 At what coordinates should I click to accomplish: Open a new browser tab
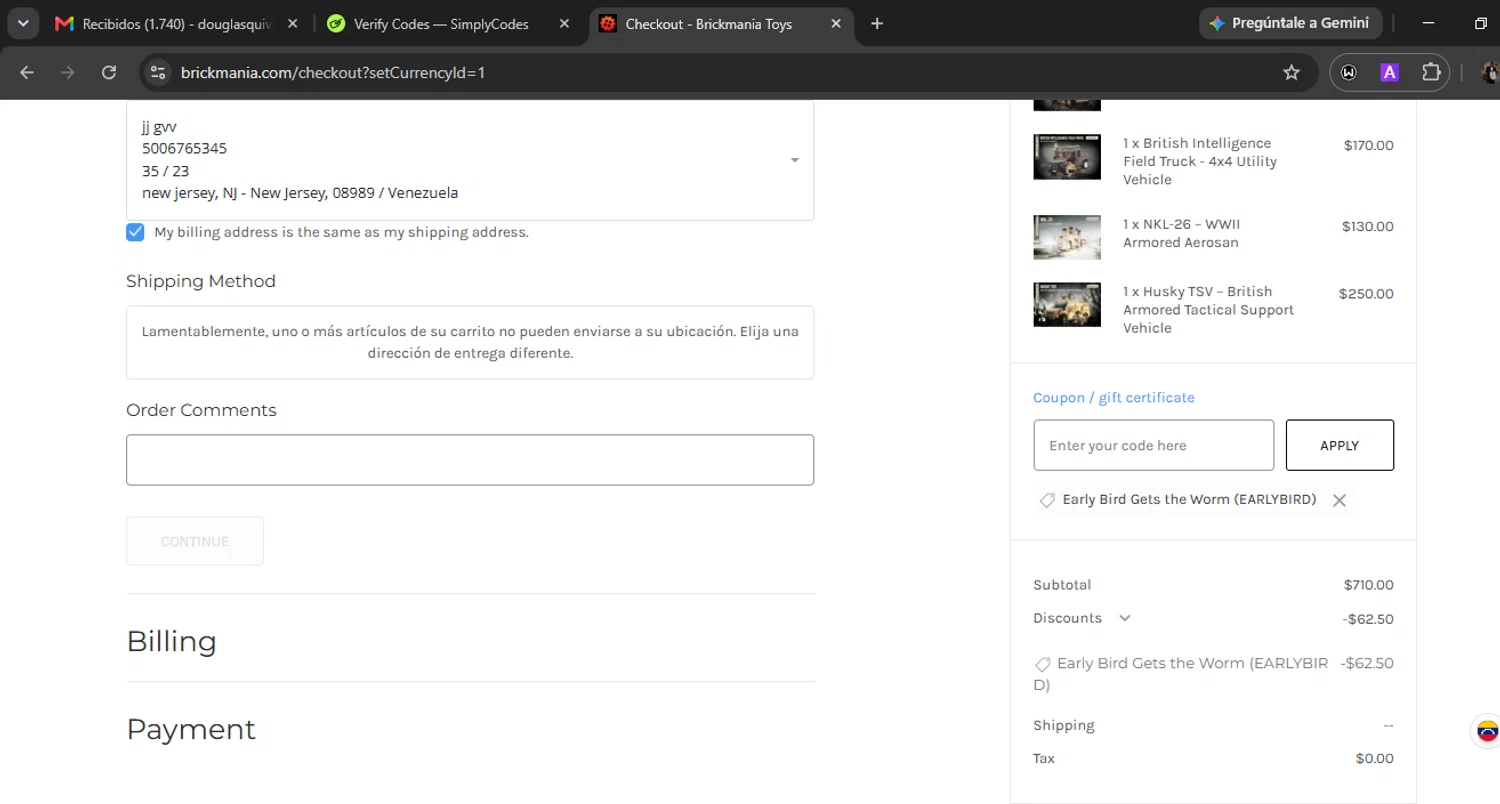[877, 24]
